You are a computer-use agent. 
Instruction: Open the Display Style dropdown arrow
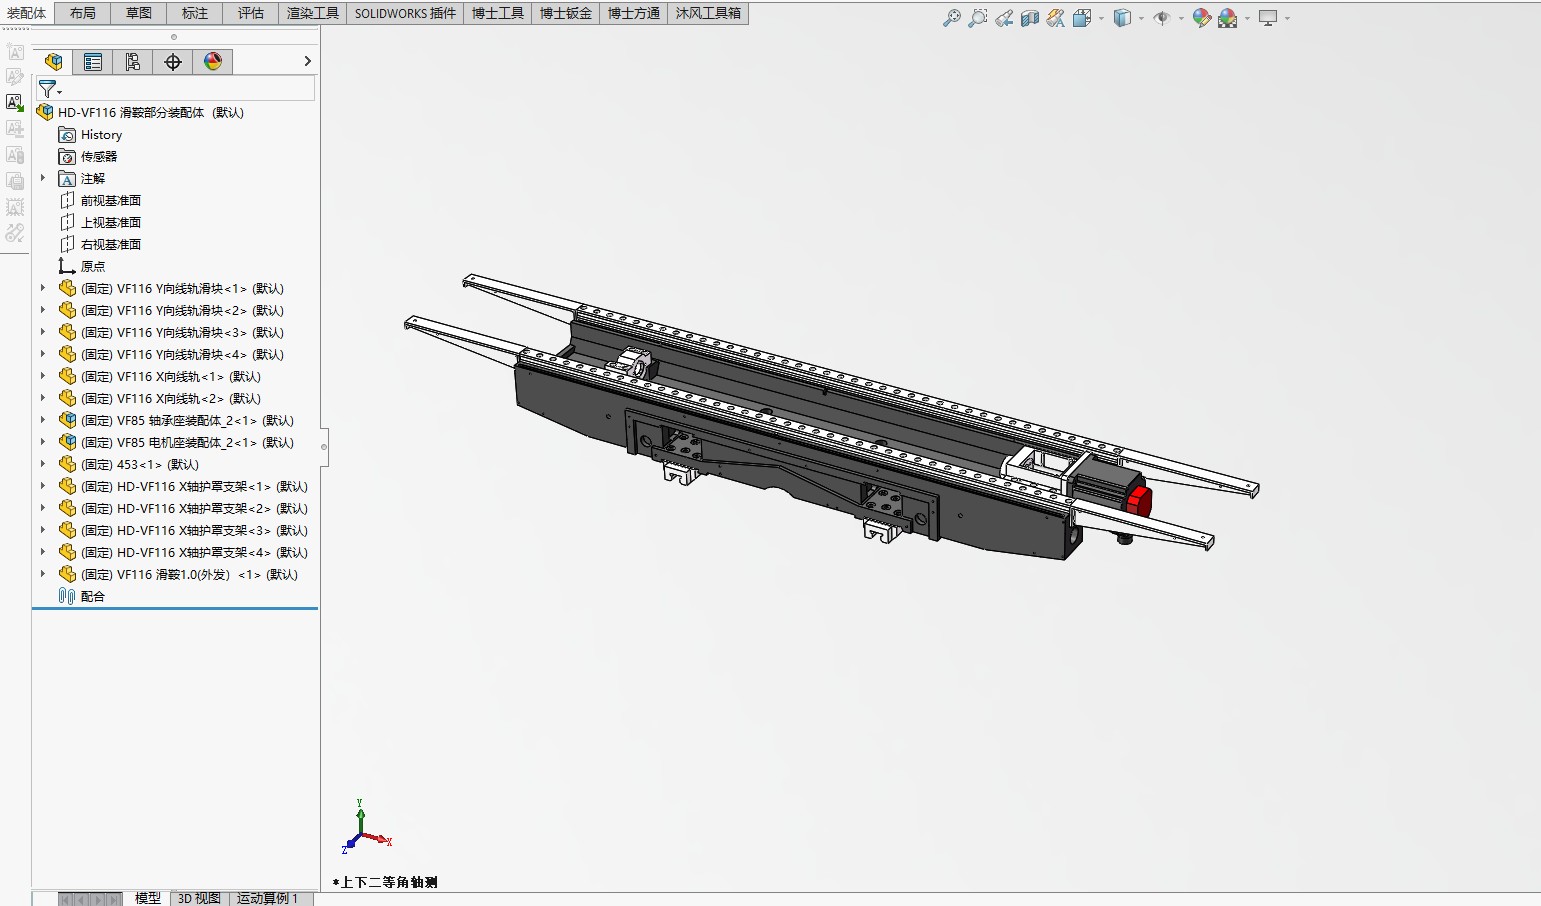[x=1141, y=18]
